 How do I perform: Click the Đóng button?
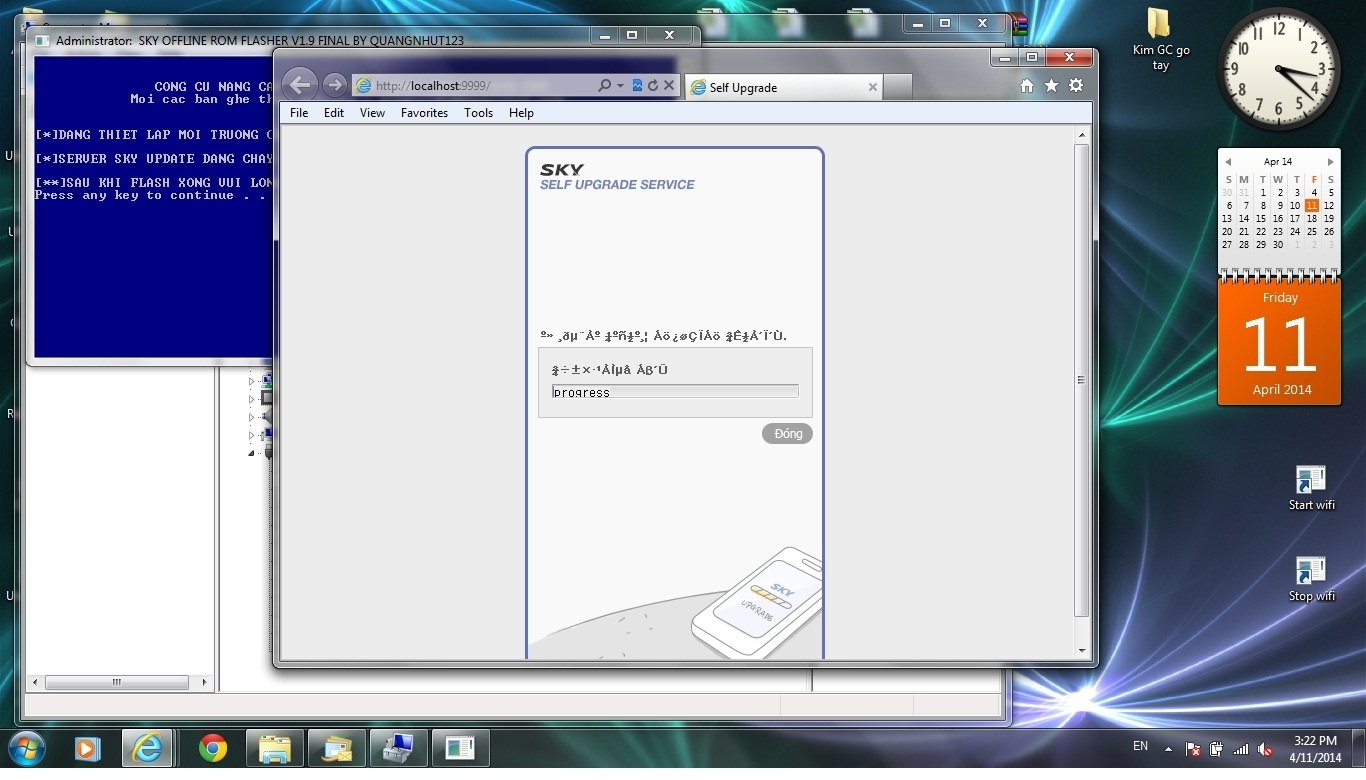787,434
